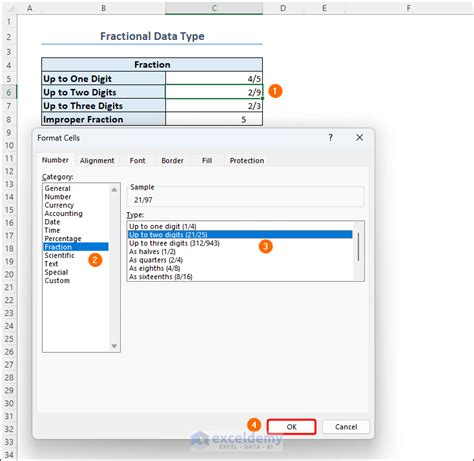Click the 'Fraction' table header cell

point(152,64)
